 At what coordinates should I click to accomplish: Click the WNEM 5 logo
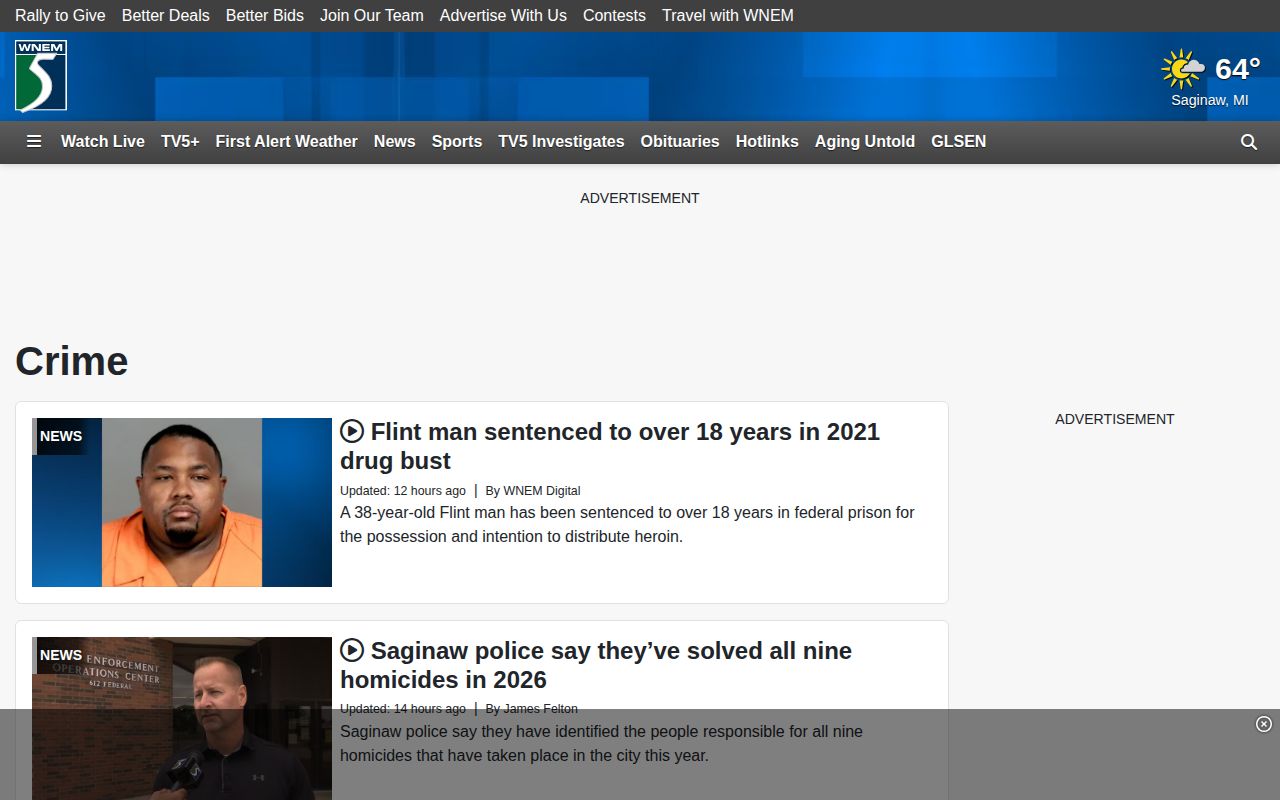point(41,76)
